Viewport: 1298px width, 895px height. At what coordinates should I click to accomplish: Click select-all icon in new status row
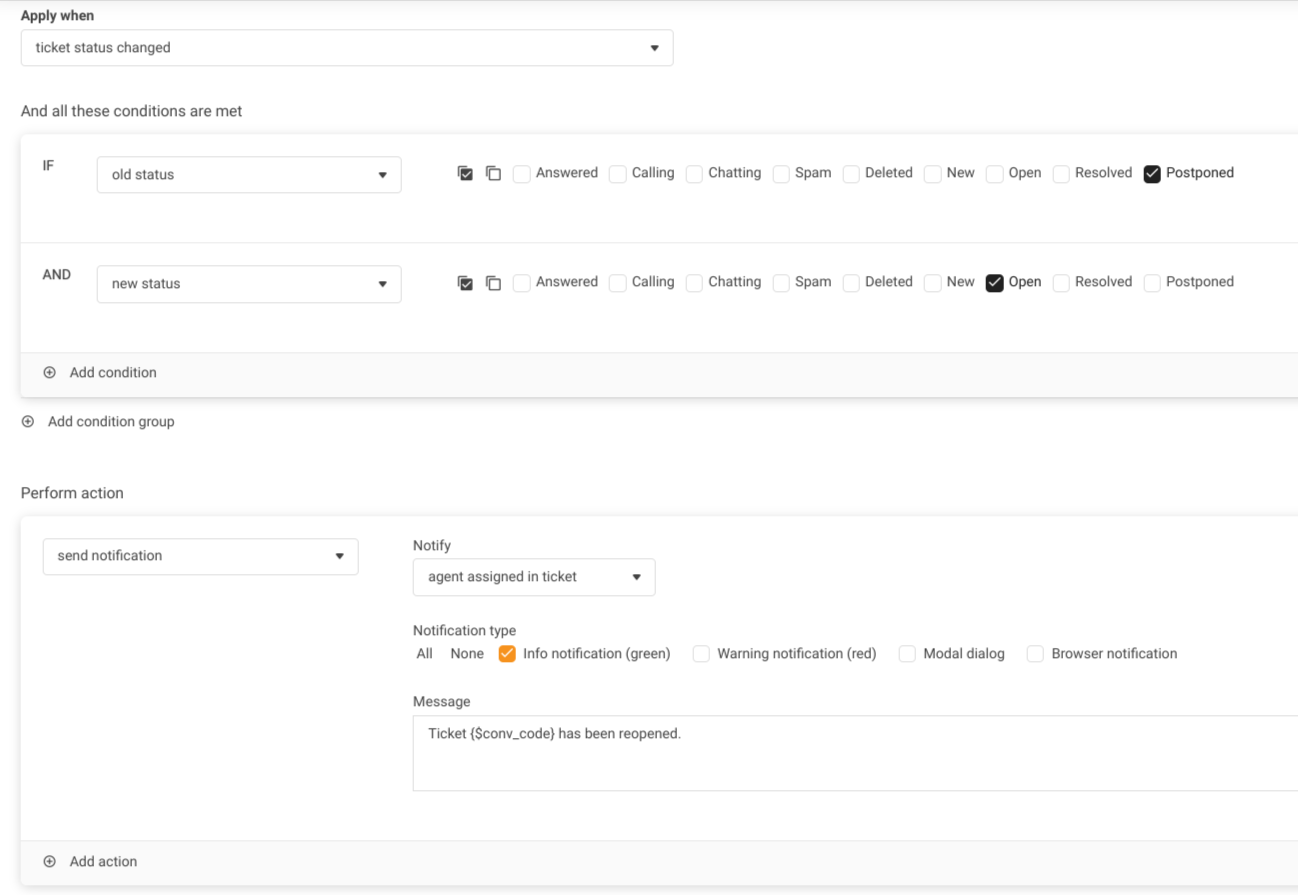tap(465, 283)
